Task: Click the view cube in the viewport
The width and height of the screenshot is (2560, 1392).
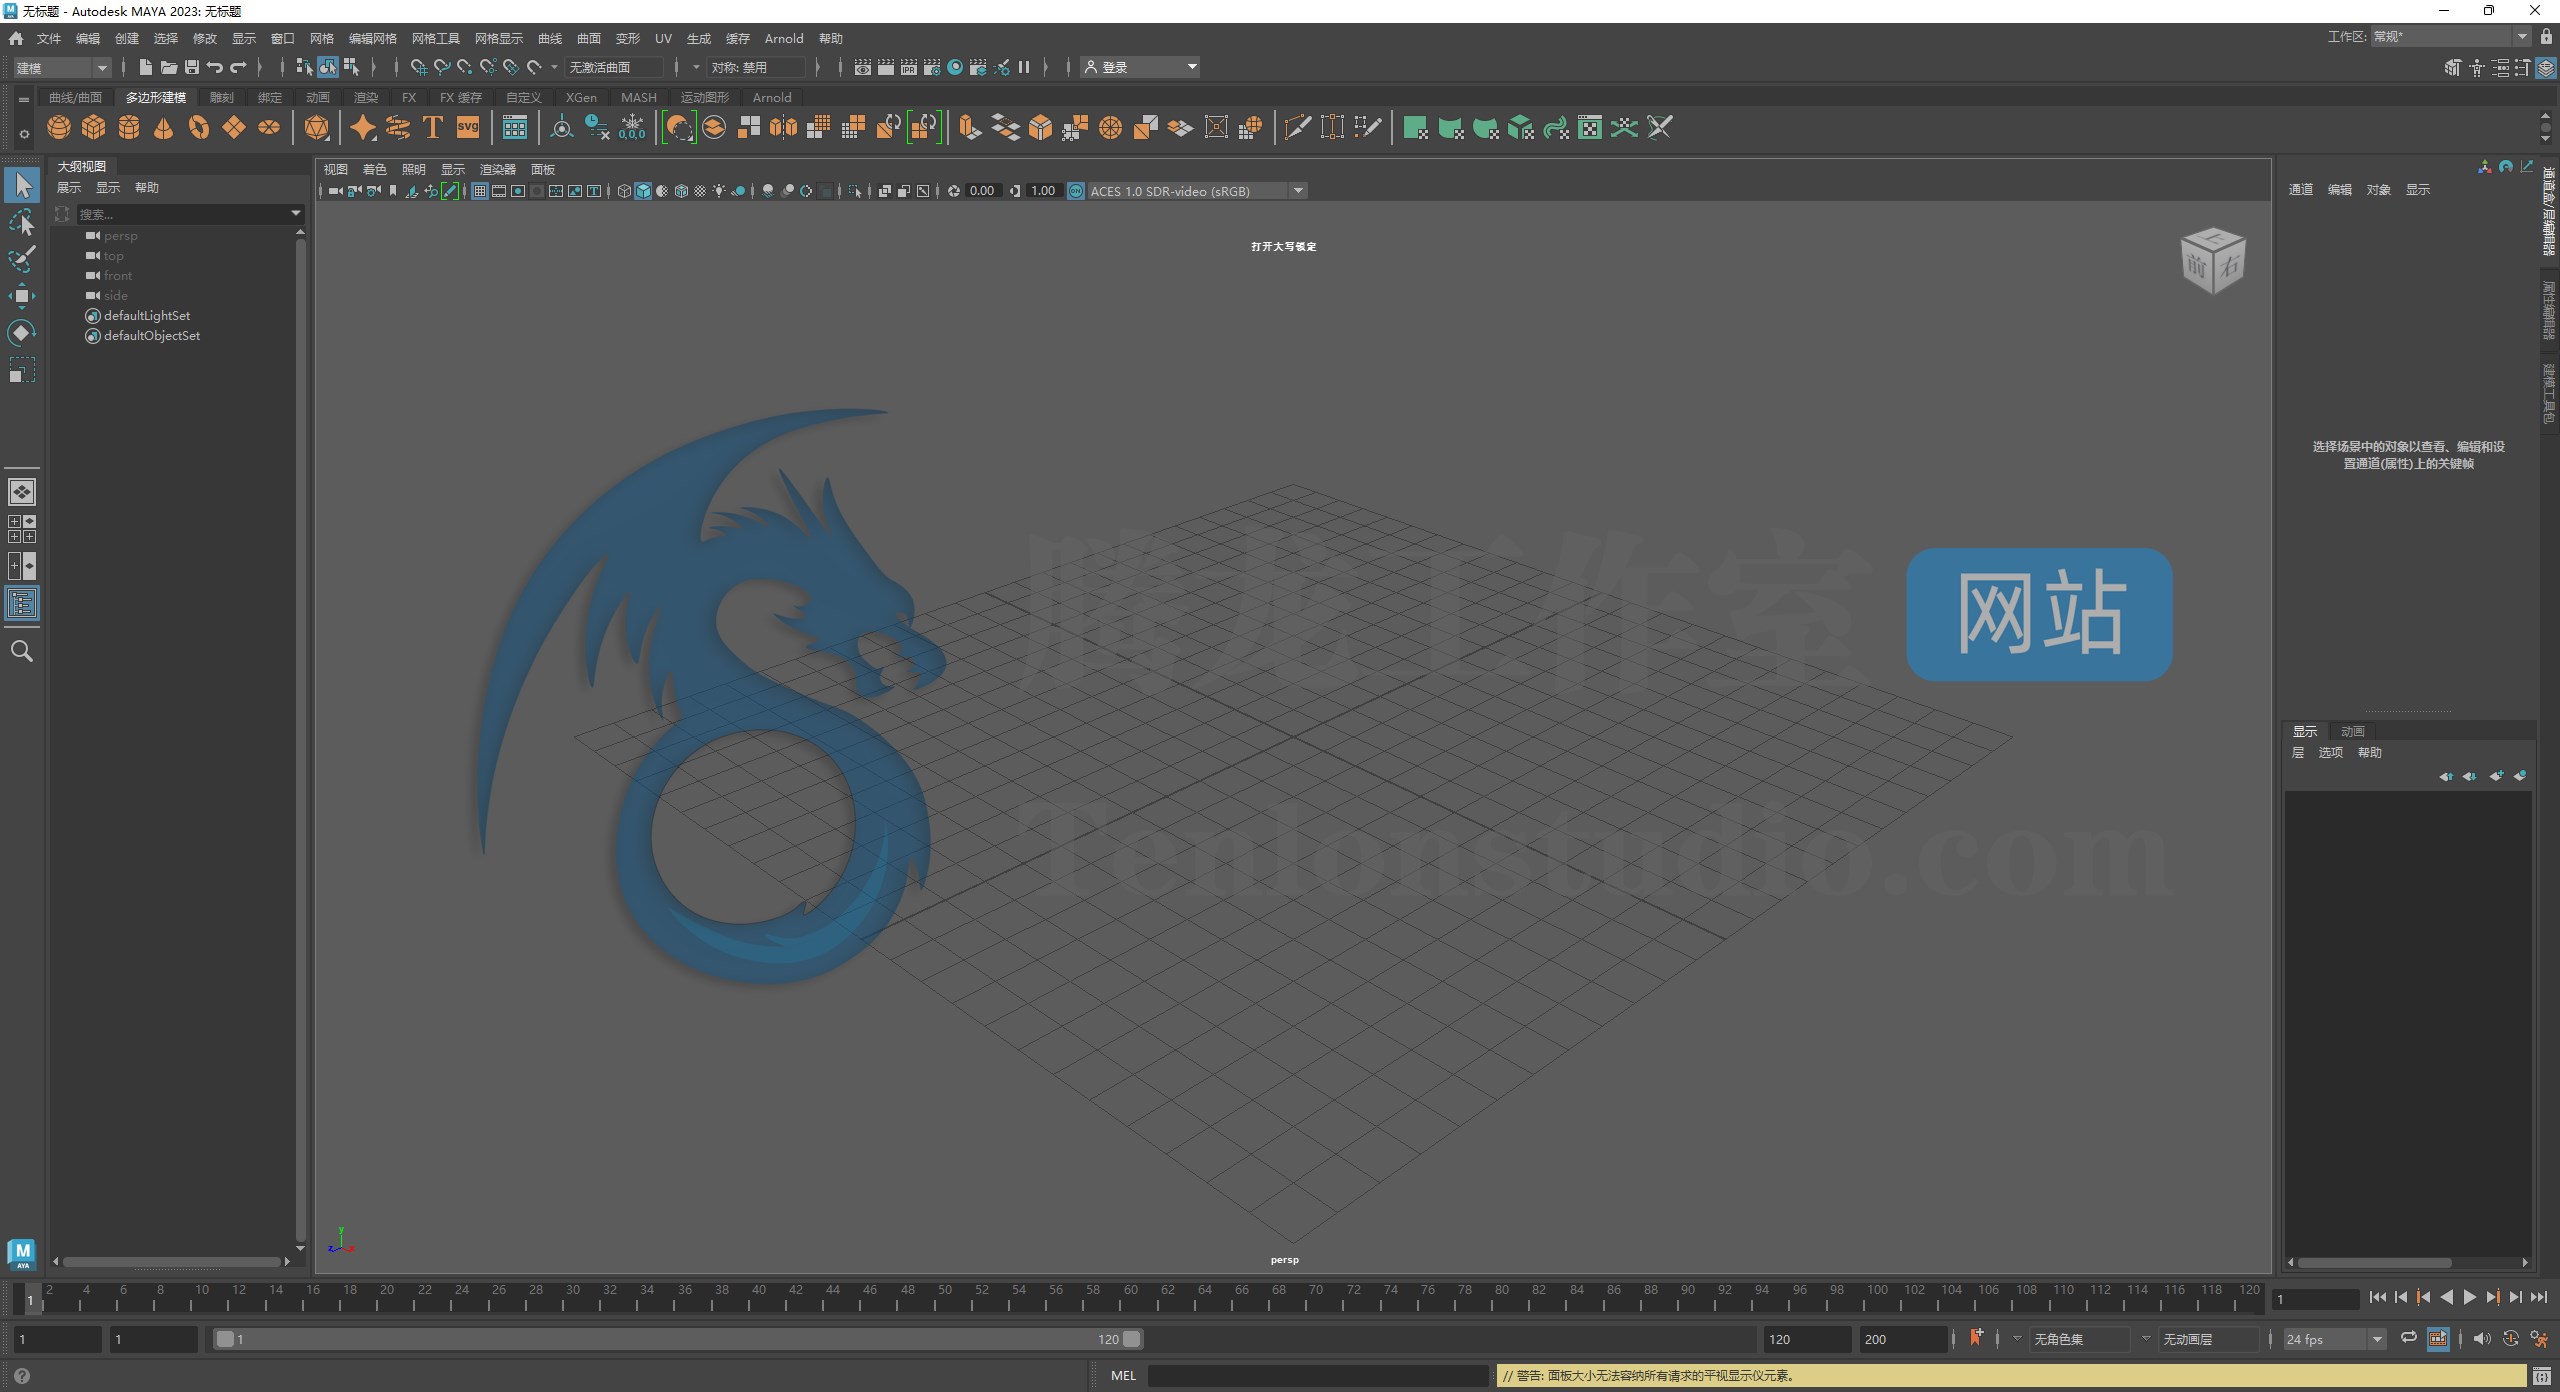Action: [x=2213, y=260]
